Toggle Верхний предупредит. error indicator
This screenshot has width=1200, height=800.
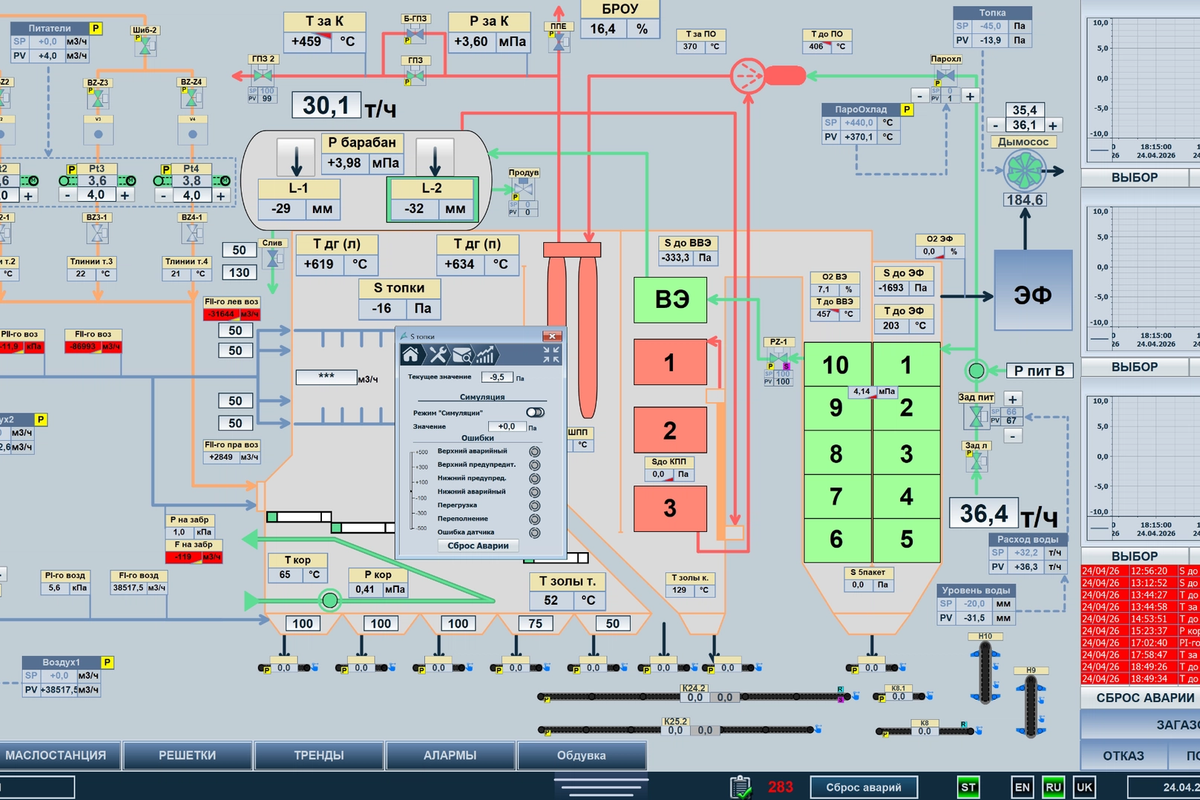click(535, 465)
